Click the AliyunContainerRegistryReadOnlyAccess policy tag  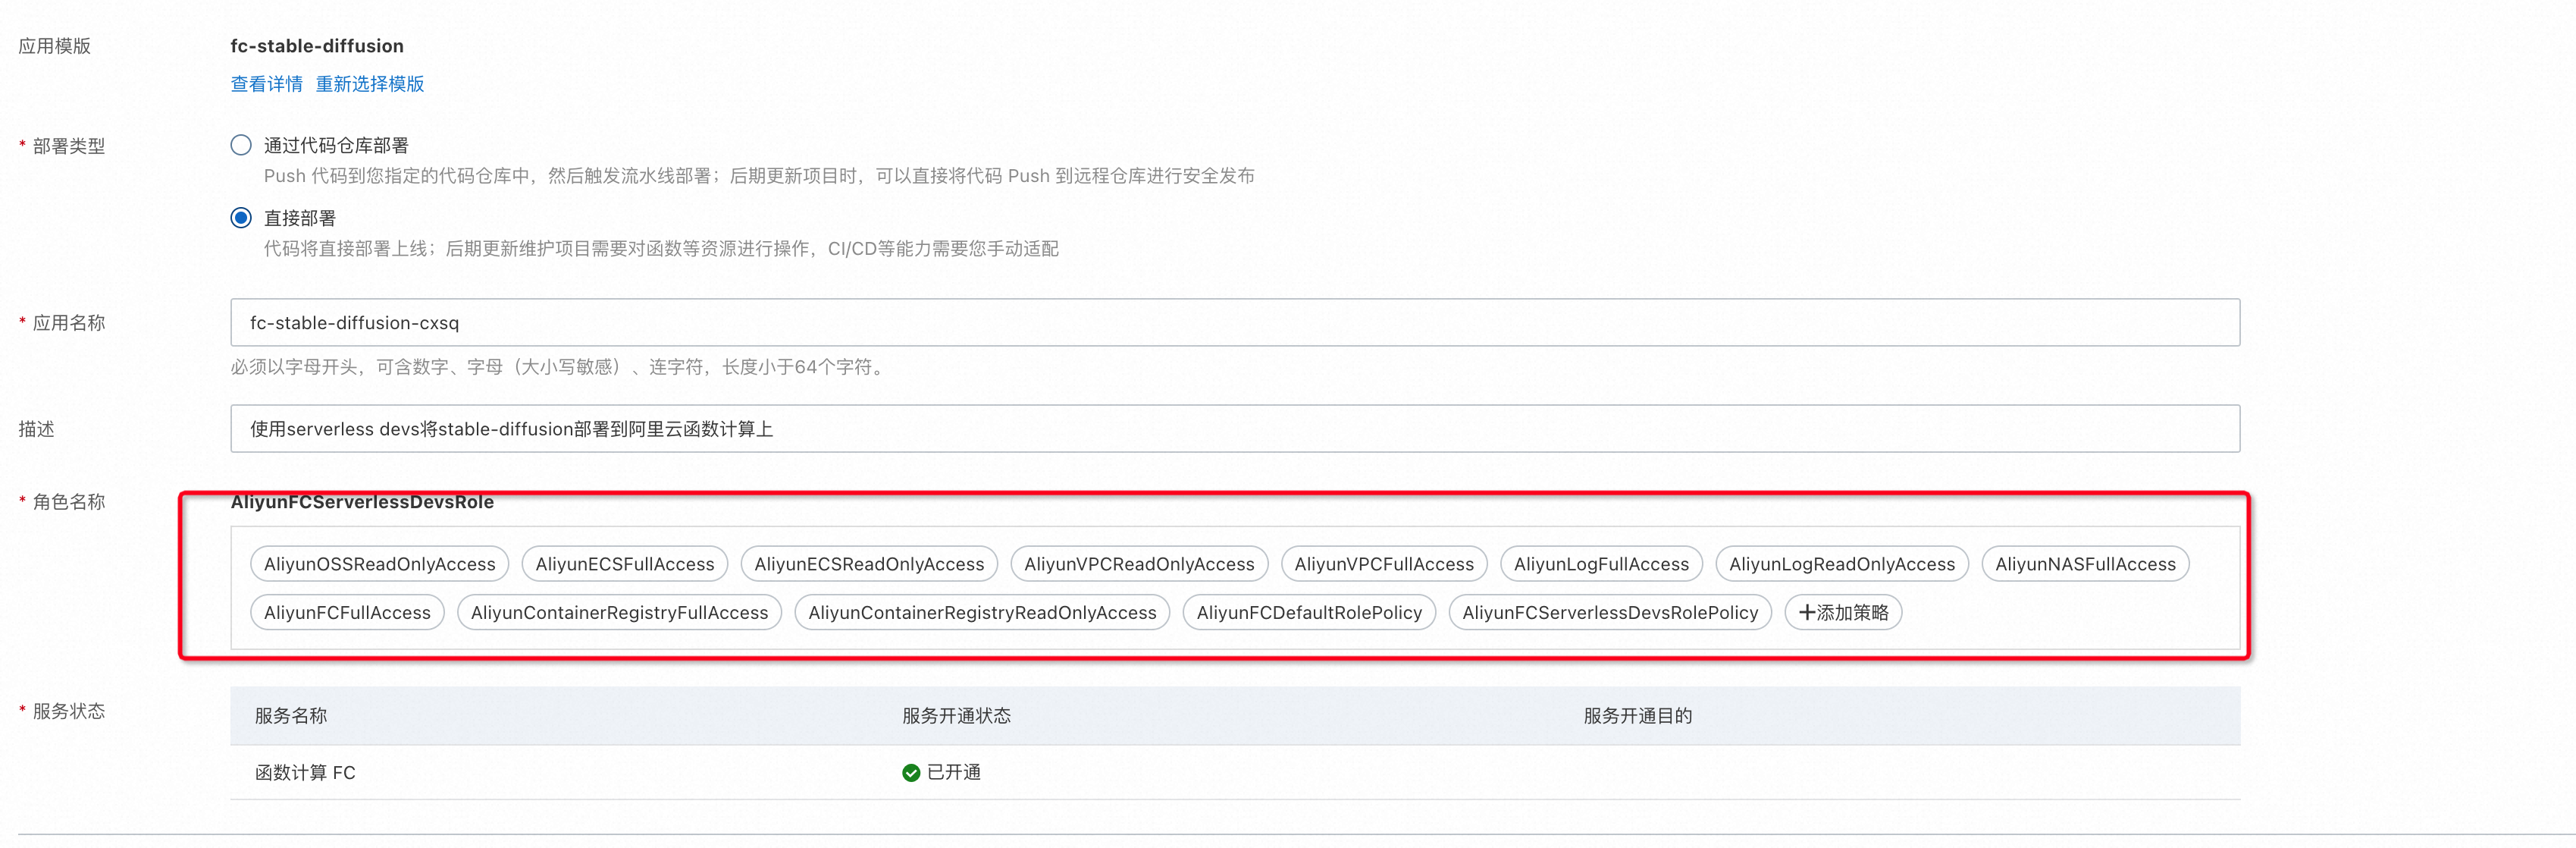[982, 612]
